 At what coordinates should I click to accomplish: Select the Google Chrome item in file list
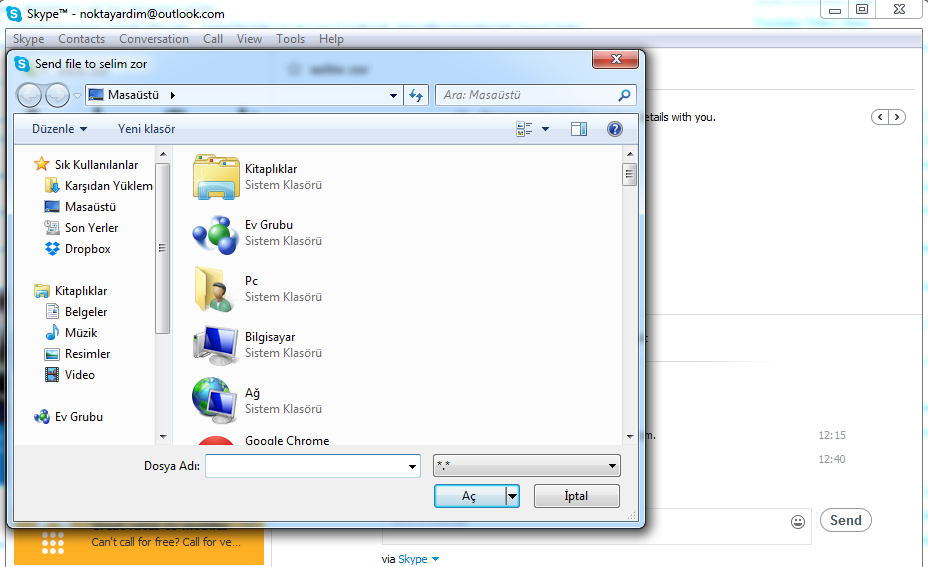(287, 440)
